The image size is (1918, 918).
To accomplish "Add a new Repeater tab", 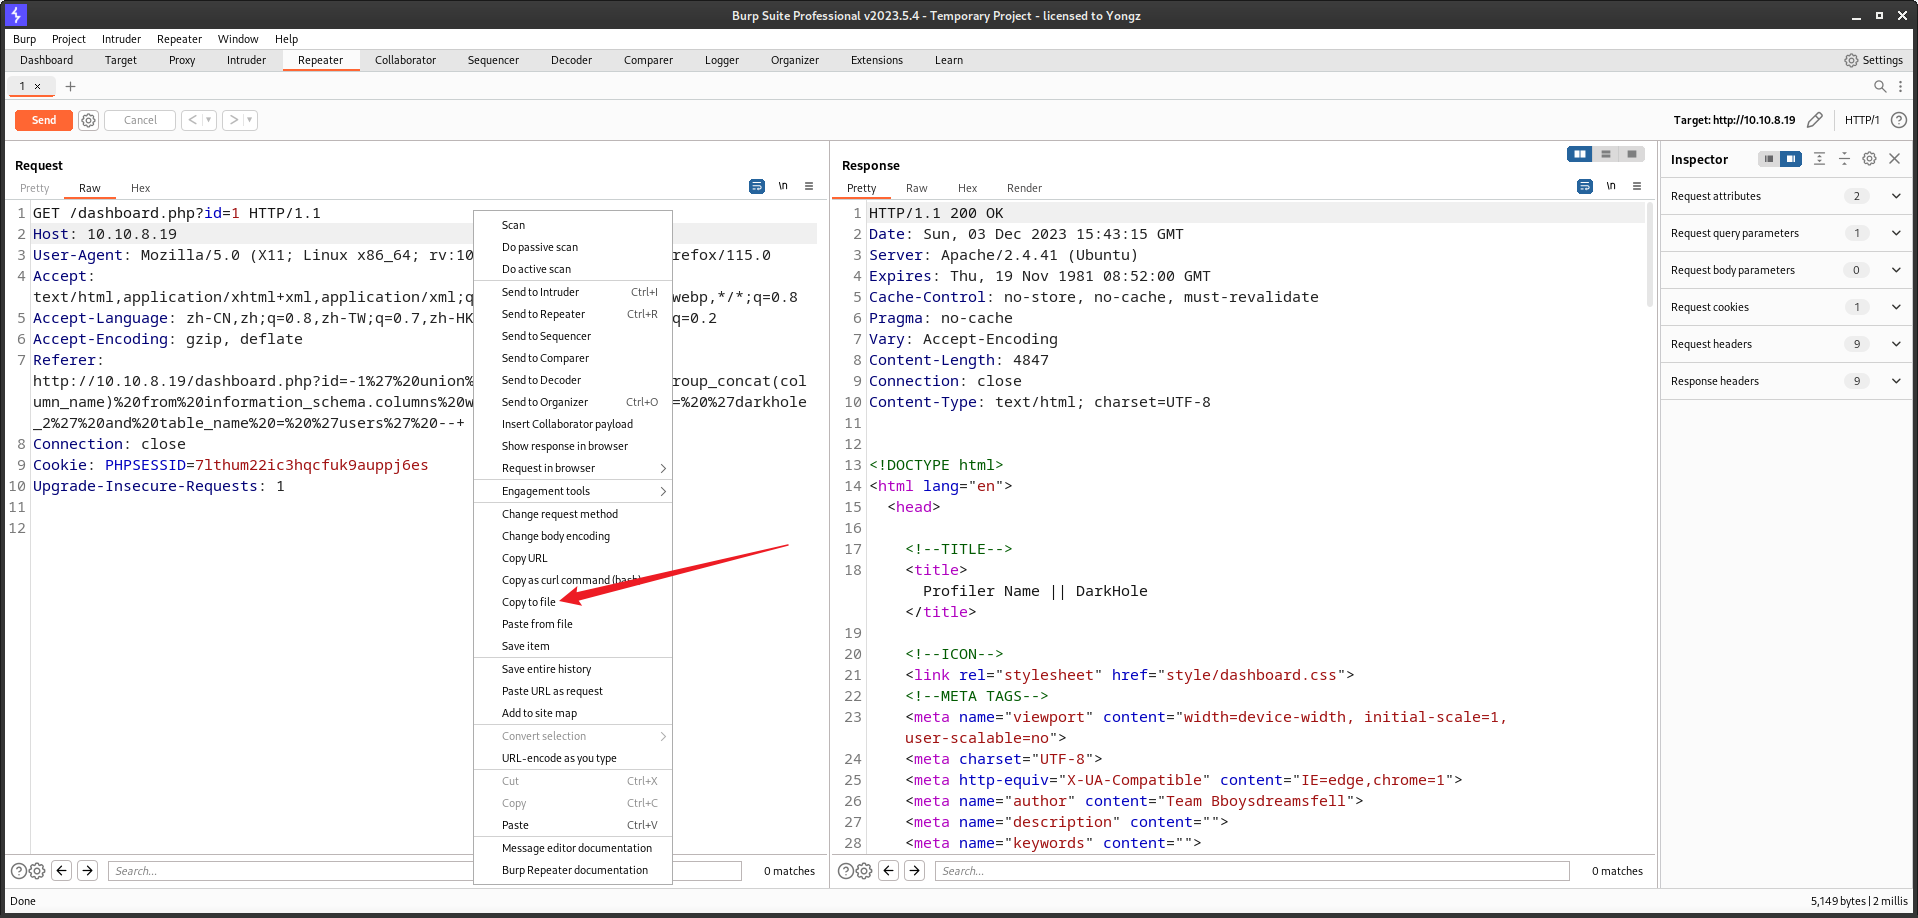I will pos(70,86).
